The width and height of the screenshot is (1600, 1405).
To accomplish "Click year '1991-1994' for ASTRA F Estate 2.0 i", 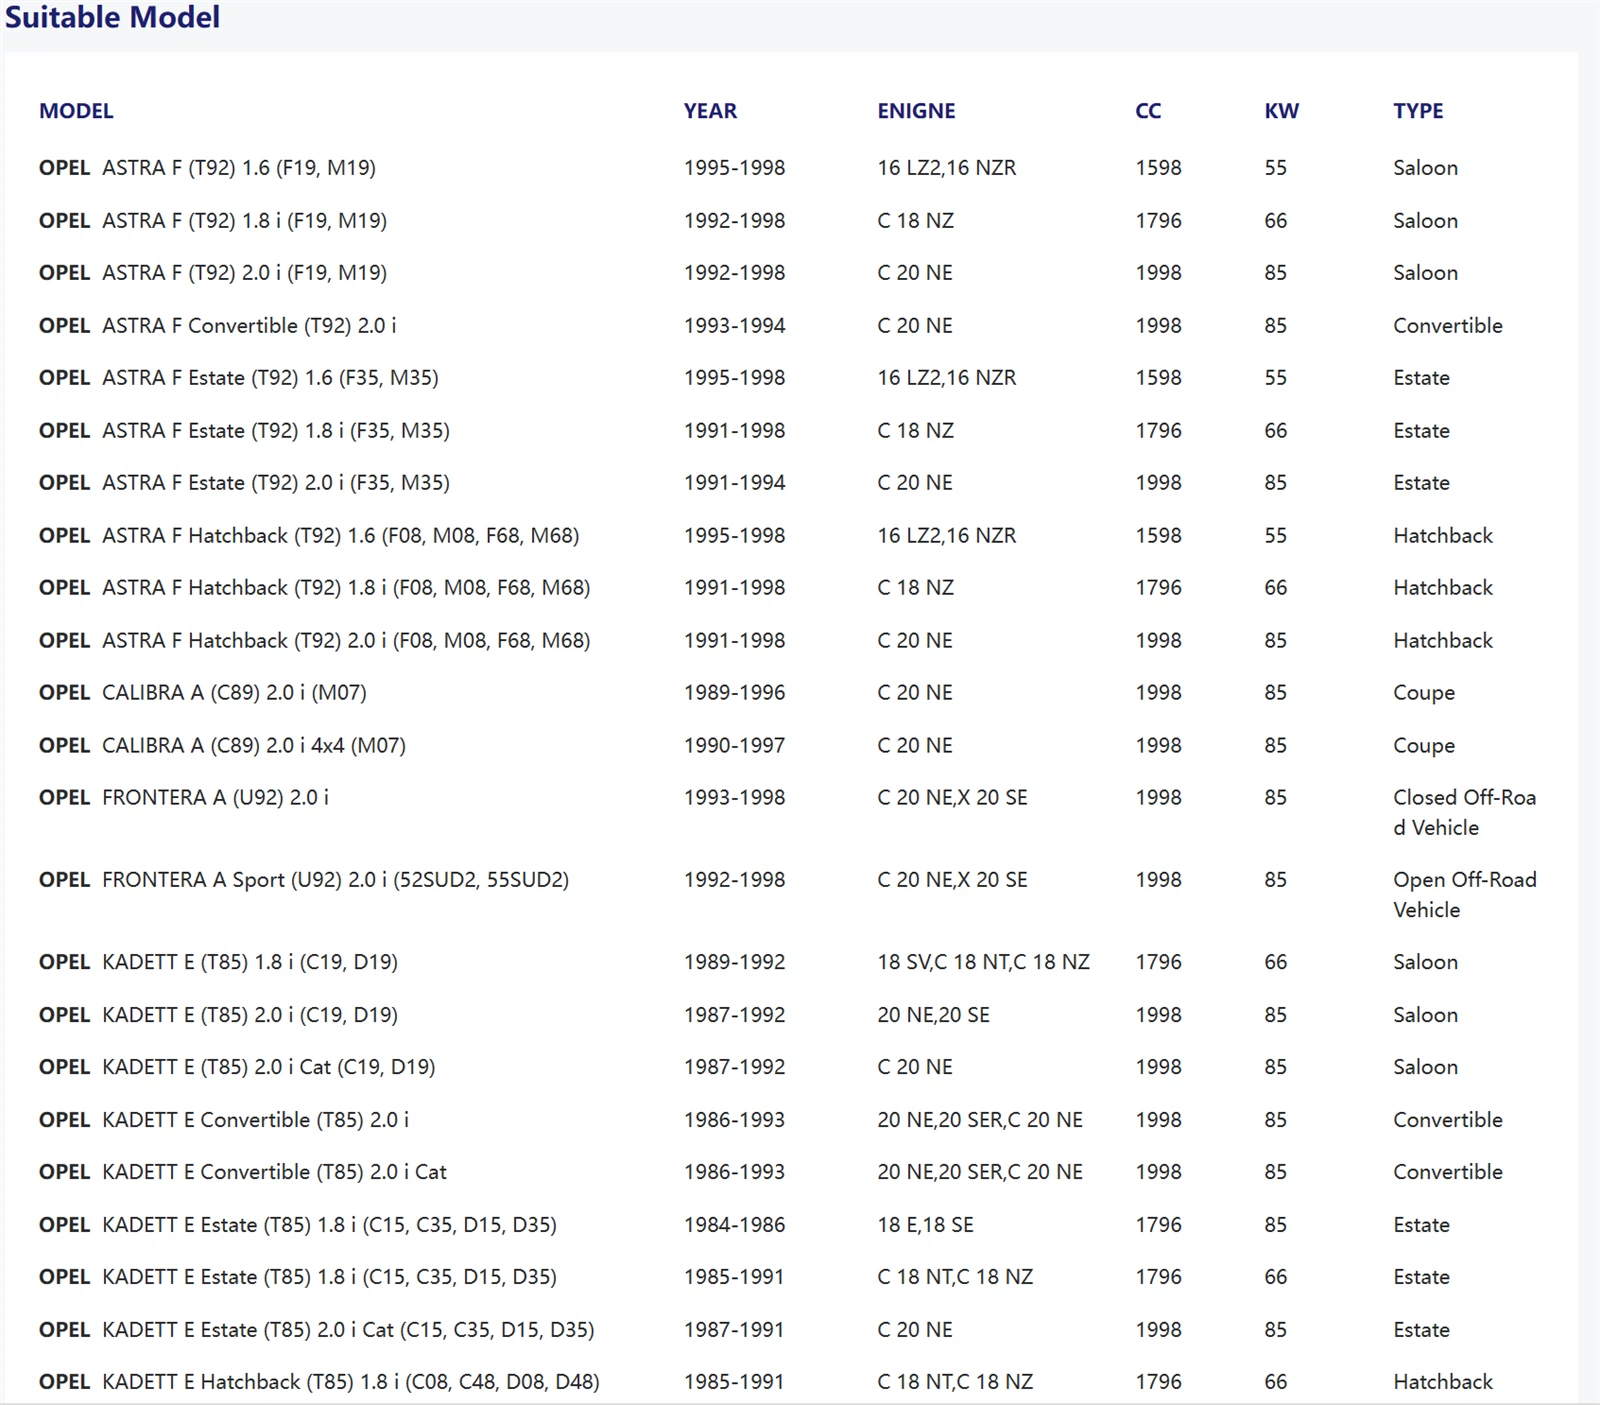I will point(734,483).
